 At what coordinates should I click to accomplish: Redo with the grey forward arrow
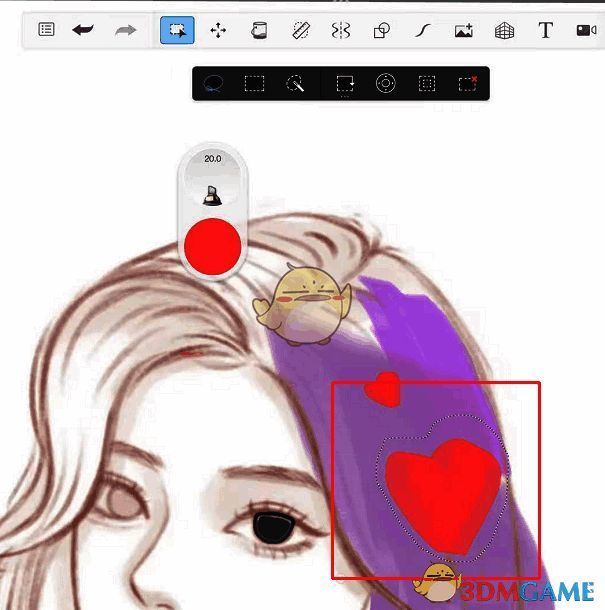pos(125,30)
